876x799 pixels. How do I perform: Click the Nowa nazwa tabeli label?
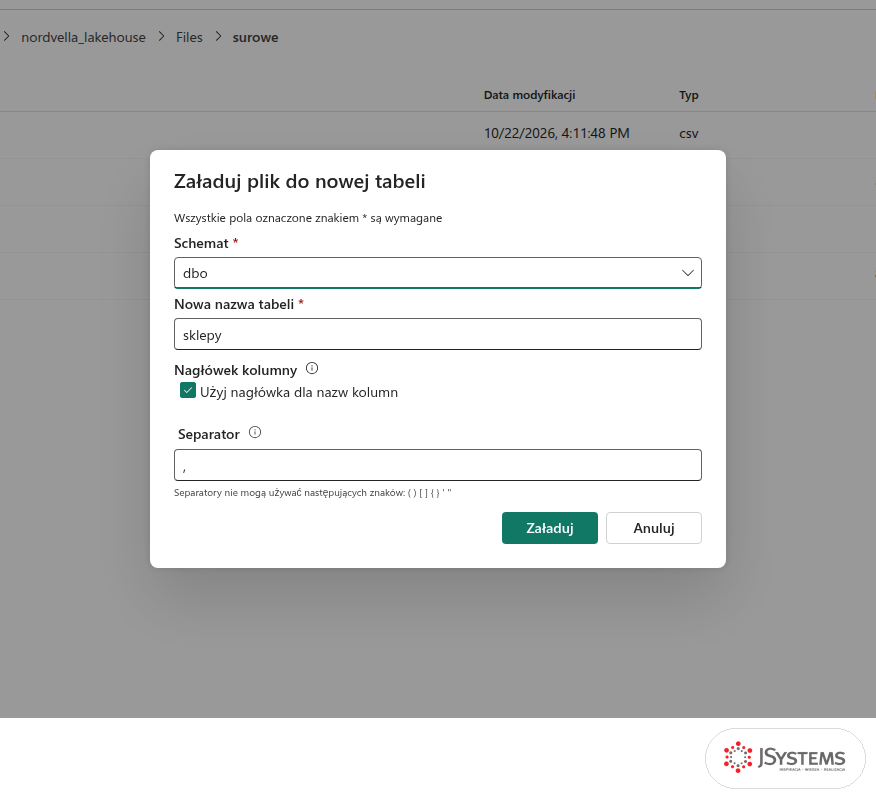[234, 304]
